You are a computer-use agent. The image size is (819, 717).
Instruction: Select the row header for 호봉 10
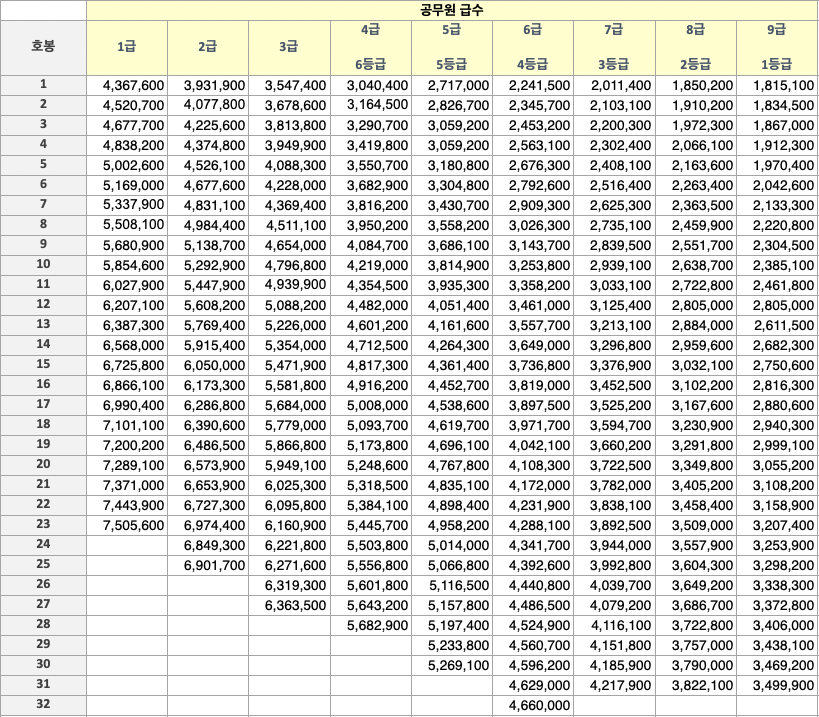pos(43,265)
